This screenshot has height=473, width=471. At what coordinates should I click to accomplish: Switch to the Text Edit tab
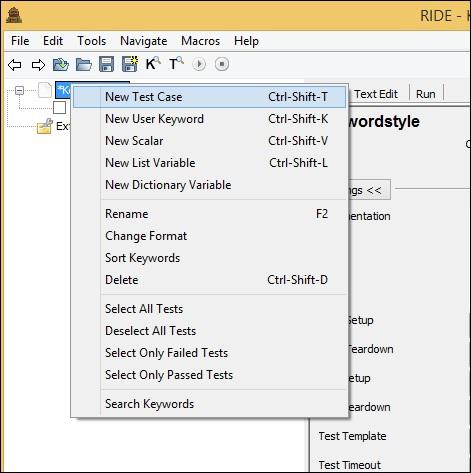(x=376, y=94)
